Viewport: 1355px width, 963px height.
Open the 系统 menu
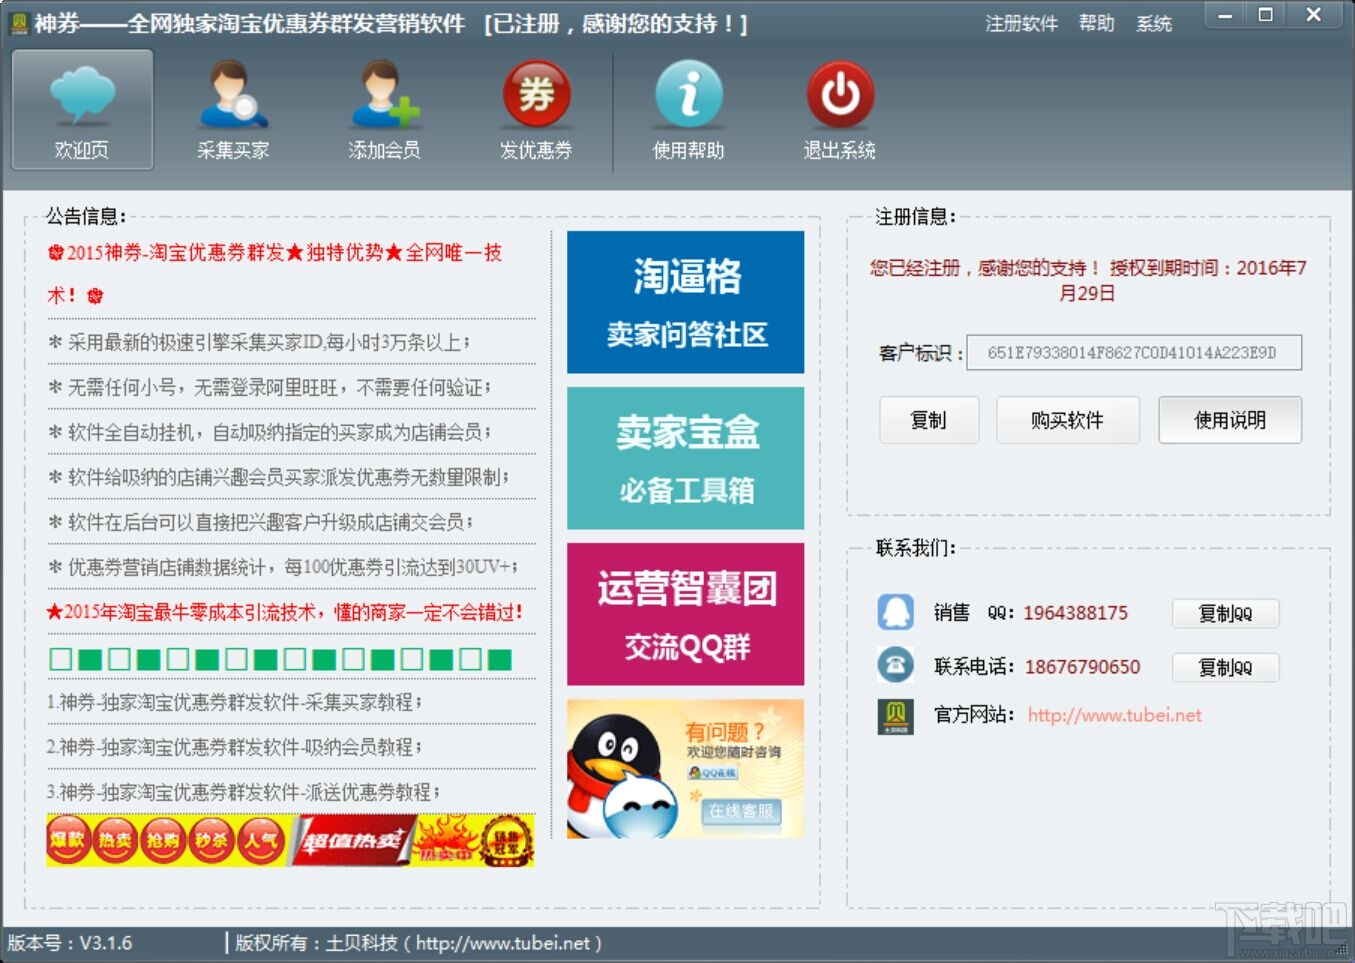pos(1154,23)
